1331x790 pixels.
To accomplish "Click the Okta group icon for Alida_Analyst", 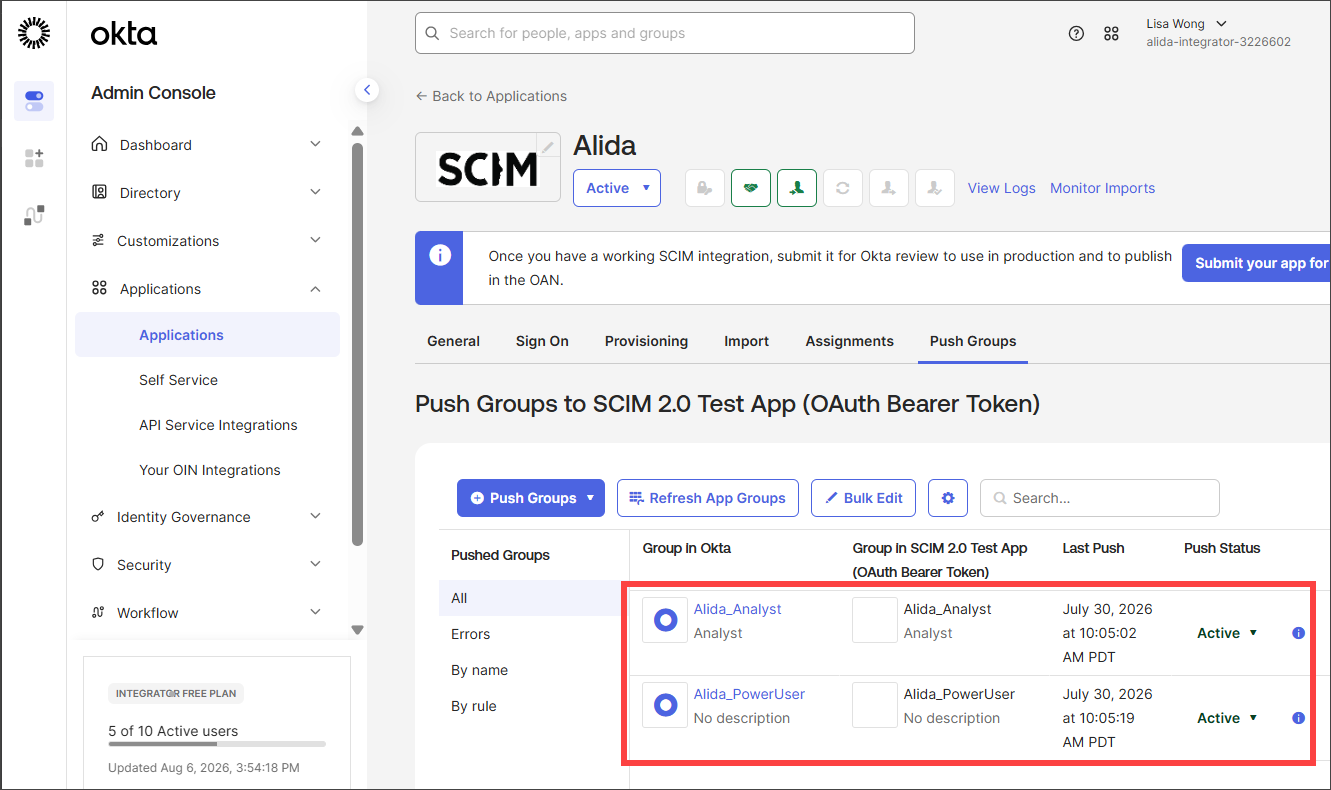I will (665, 620).
